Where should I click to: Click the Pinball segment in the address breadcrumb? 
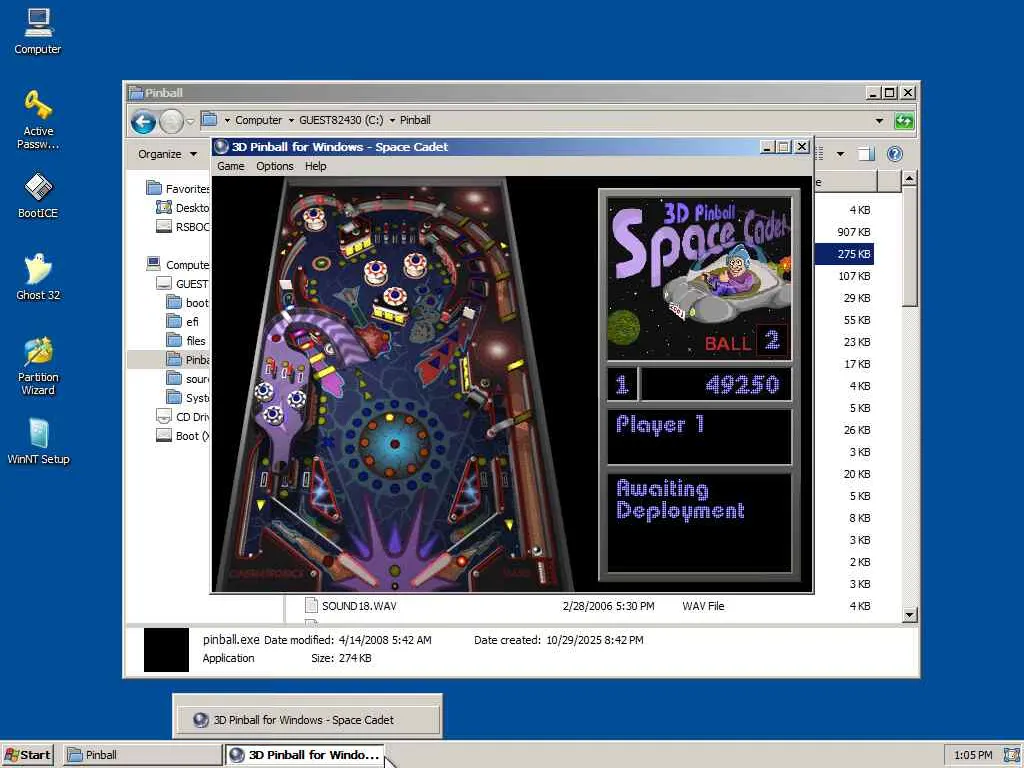click(x=415, y=120)
